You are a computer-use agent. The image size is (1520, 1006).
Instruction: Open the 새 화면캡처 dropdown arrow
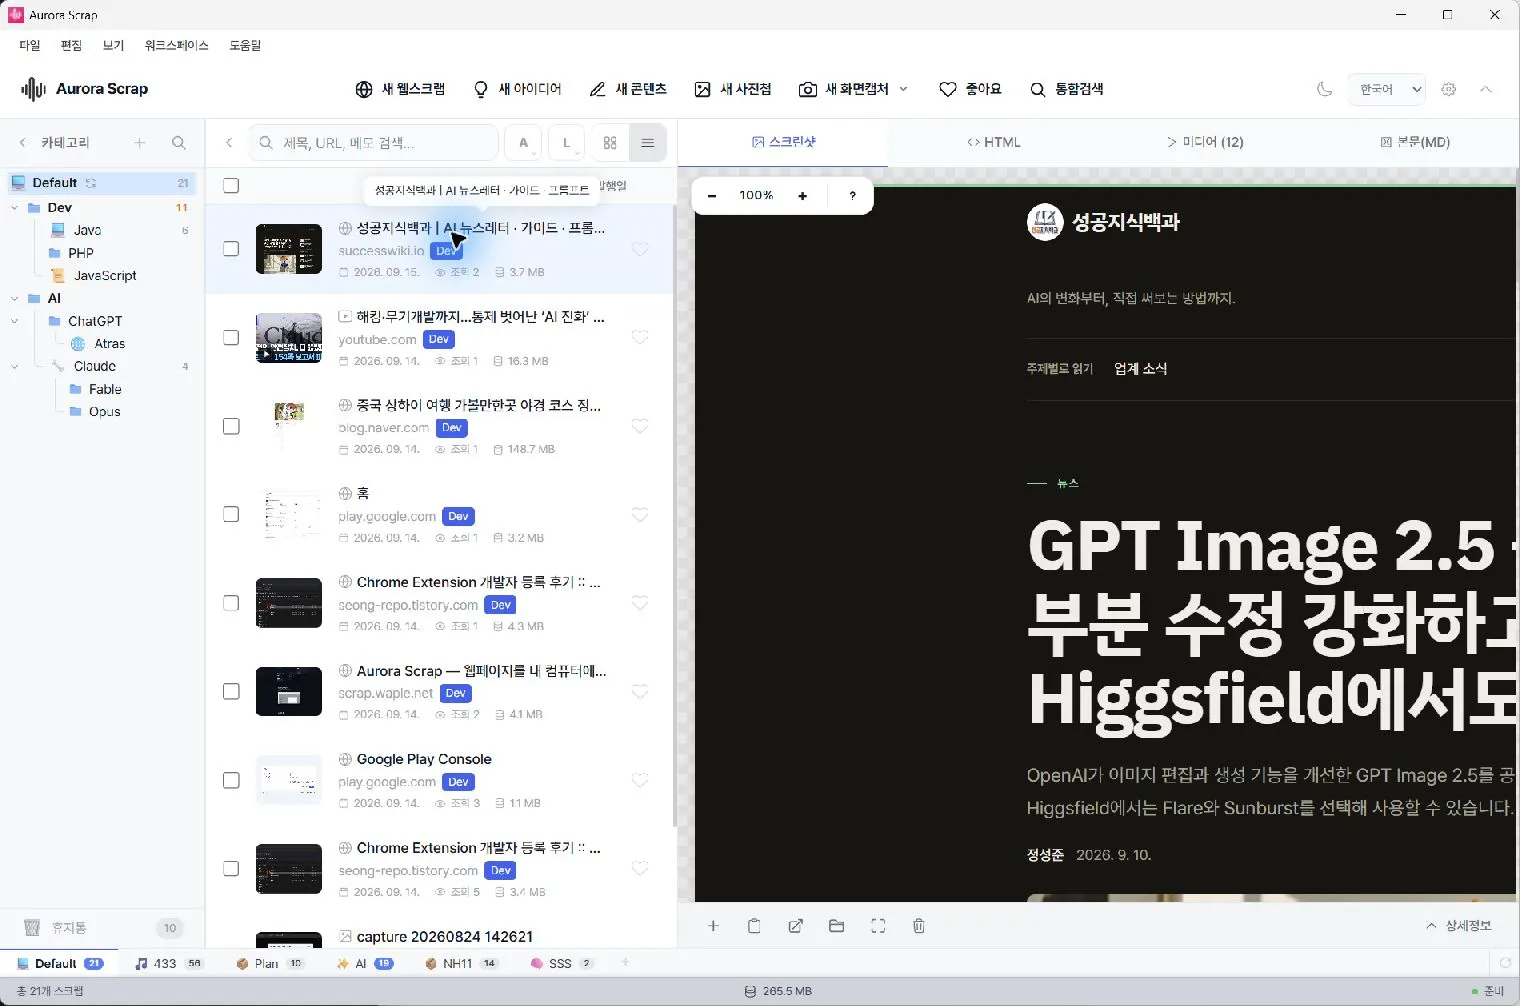904,89
